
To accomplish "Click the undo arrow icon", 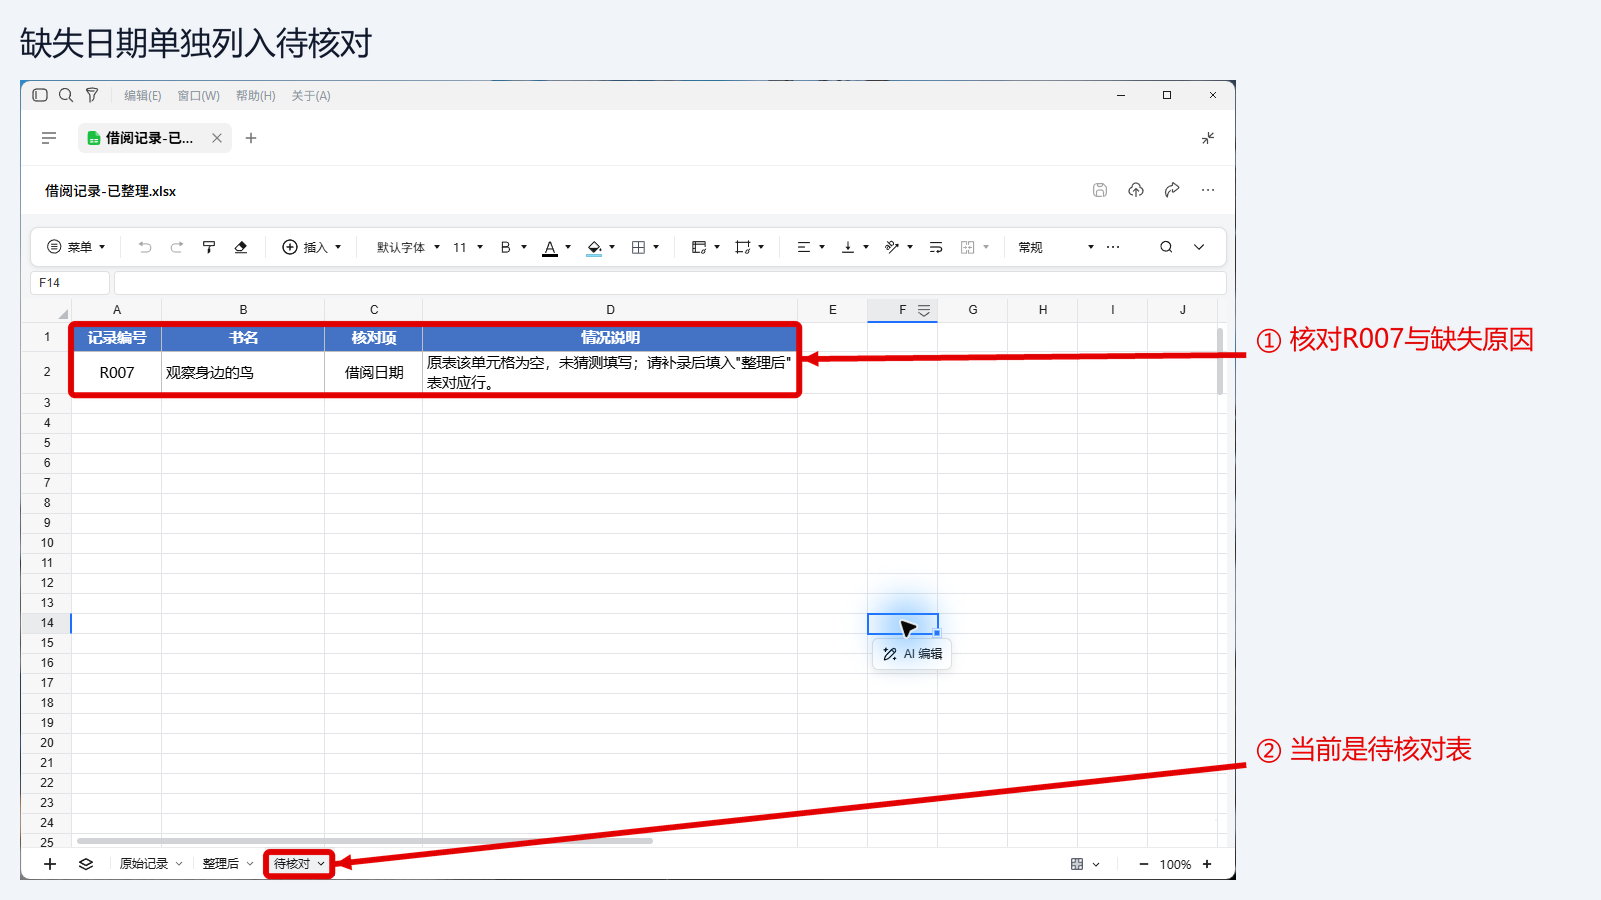I will pos(145,247).
